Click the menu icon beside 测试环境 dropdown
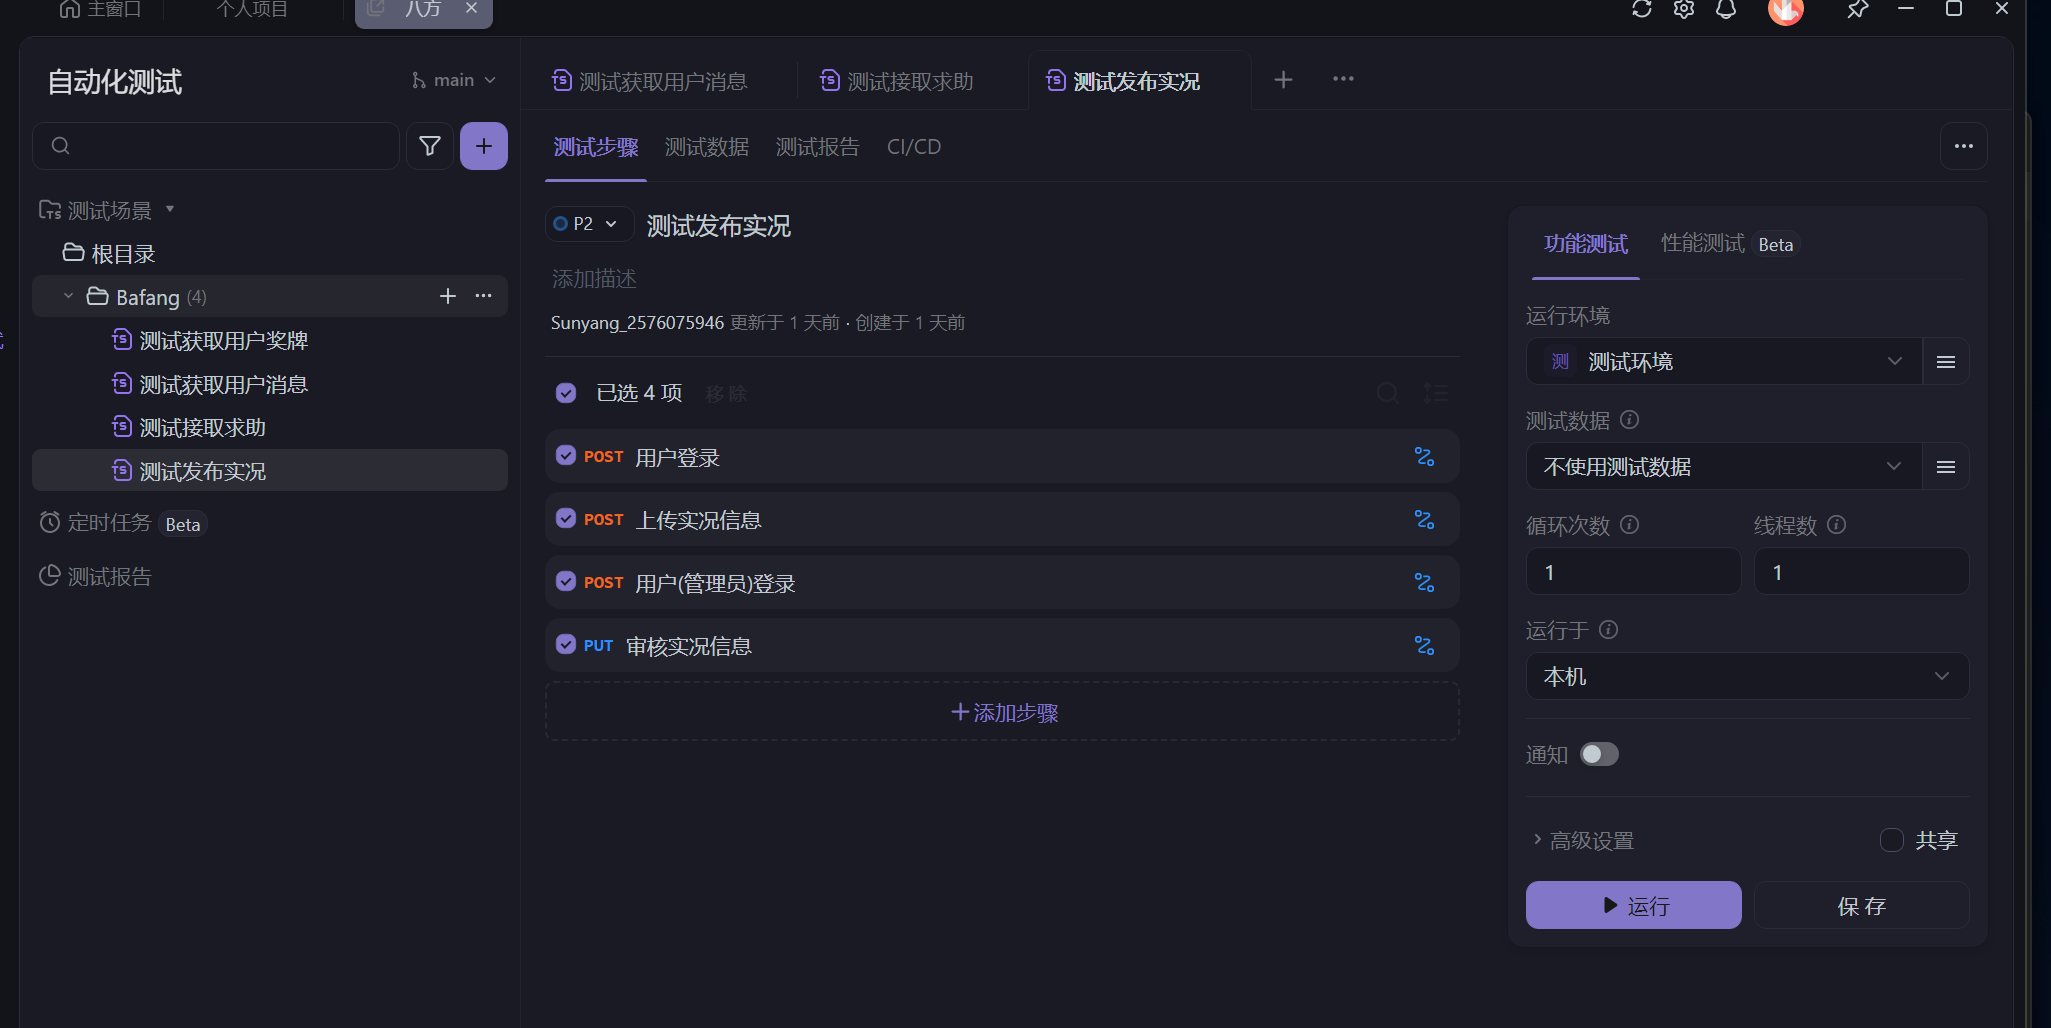Viewport: 2051px width, 1028px height. click(x=1945, y=362)
